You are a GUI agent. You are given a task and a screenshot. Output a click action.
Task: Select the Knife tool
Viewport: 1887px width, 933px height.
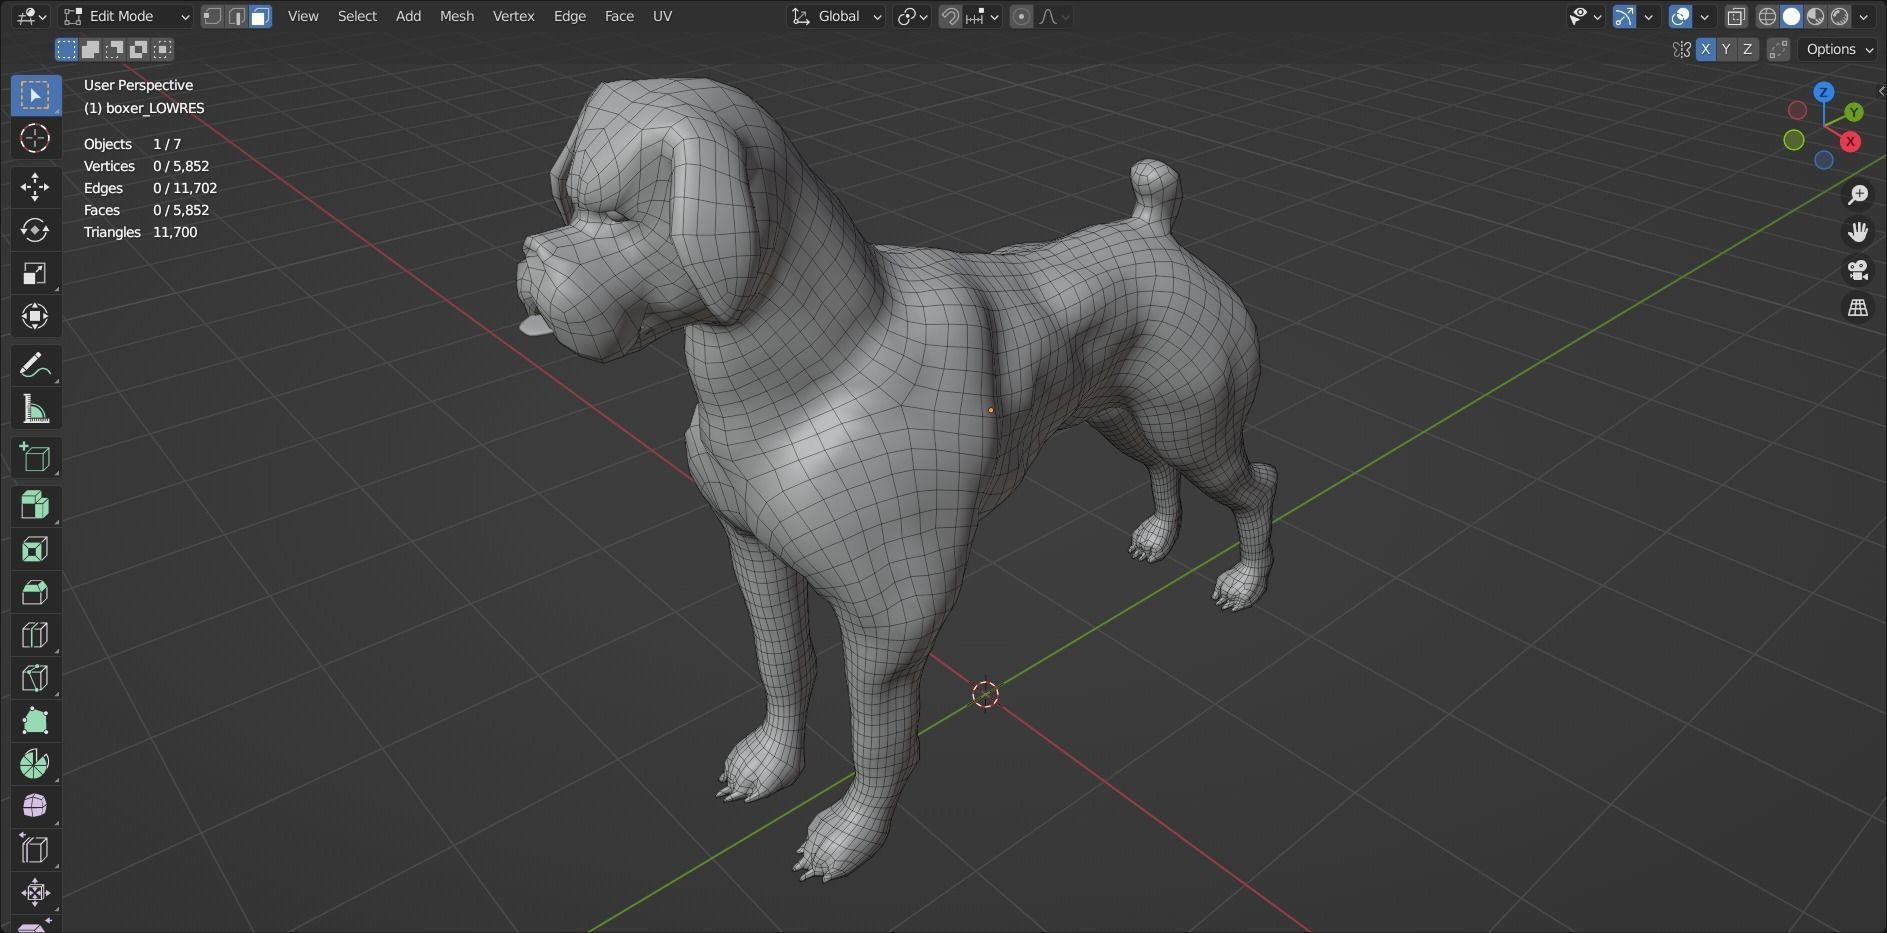(35, 678)
